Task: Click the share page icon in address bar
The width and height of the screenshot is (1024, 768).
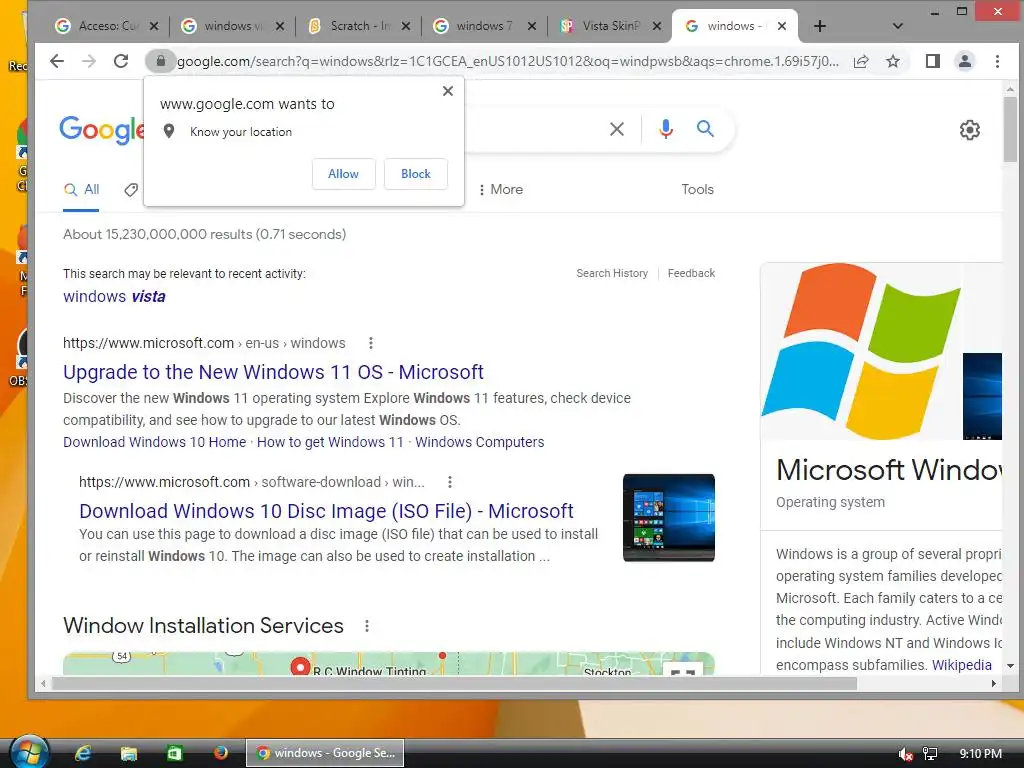Action: tap(861, 61)
